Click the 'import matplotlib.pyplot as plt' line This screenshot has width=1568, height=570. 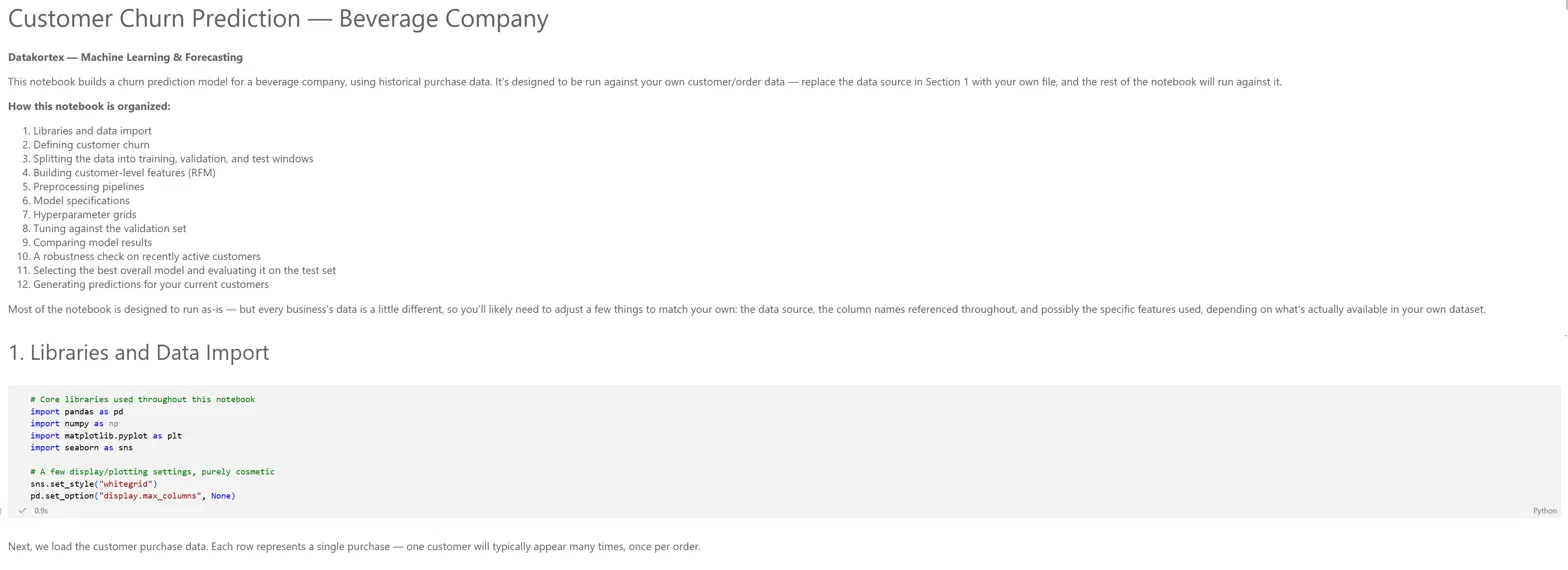(106, 435)
